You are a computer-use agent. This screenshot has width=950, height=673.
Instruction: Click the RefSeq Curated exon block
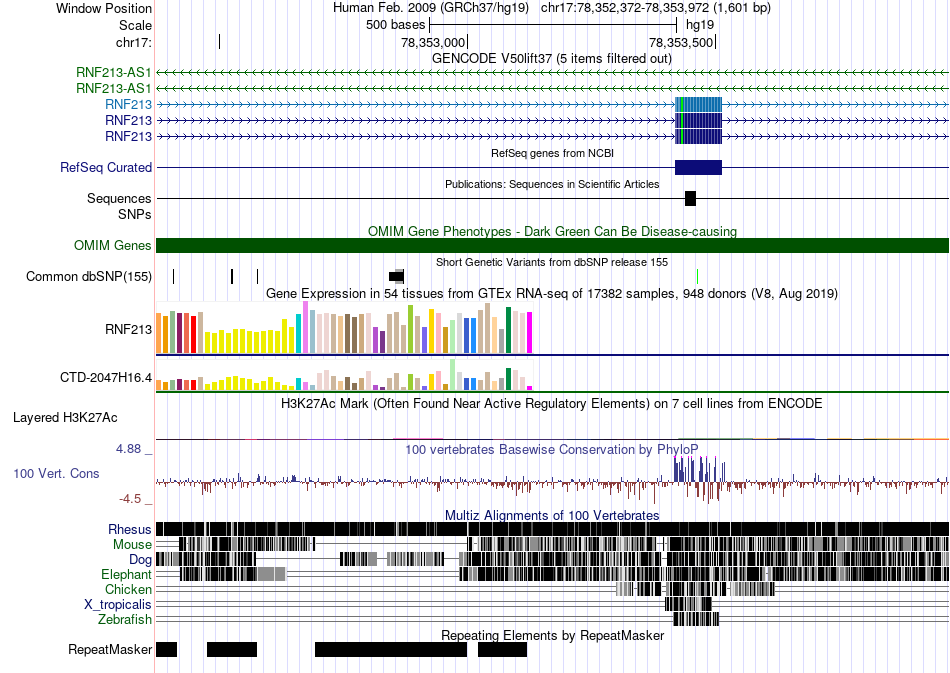tap(699, 167)
